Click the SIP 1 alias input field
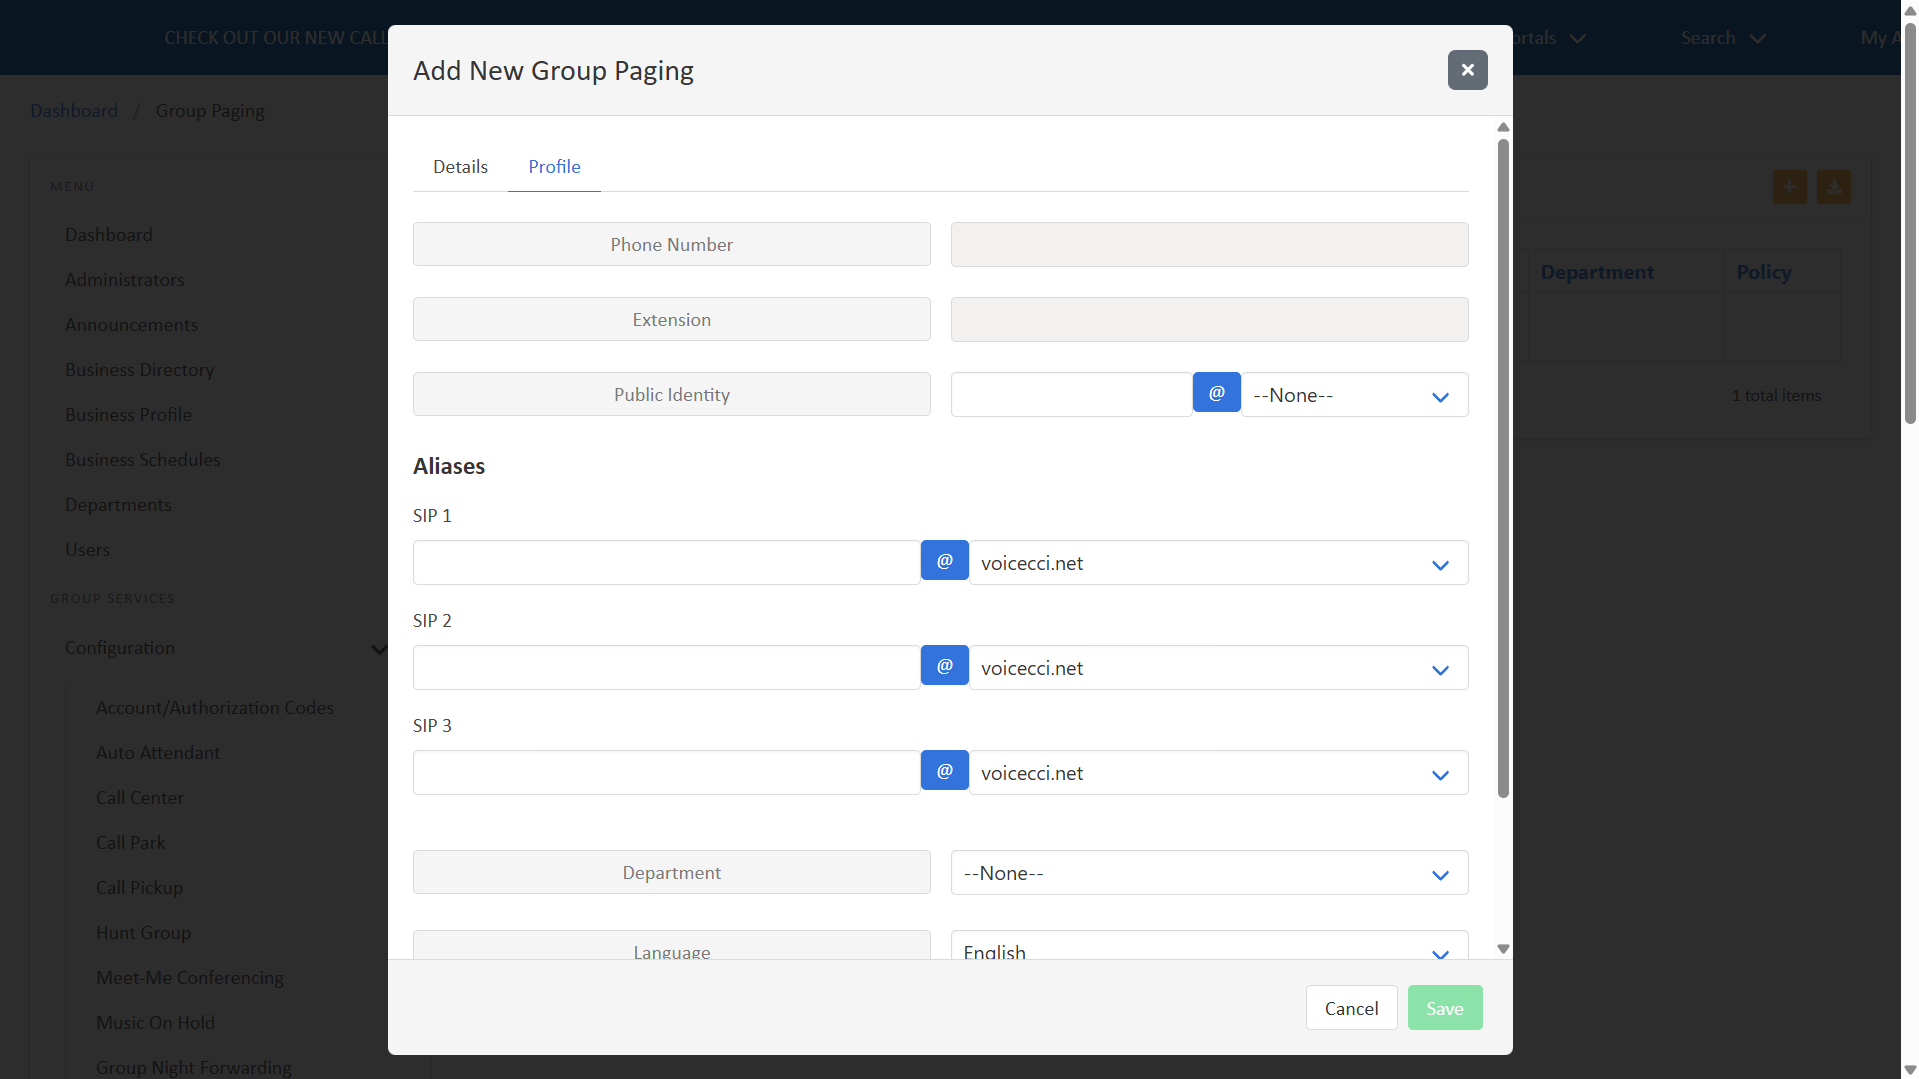Image resolution: width=1919 pixels, height=1079 pixels. (666, 563)
